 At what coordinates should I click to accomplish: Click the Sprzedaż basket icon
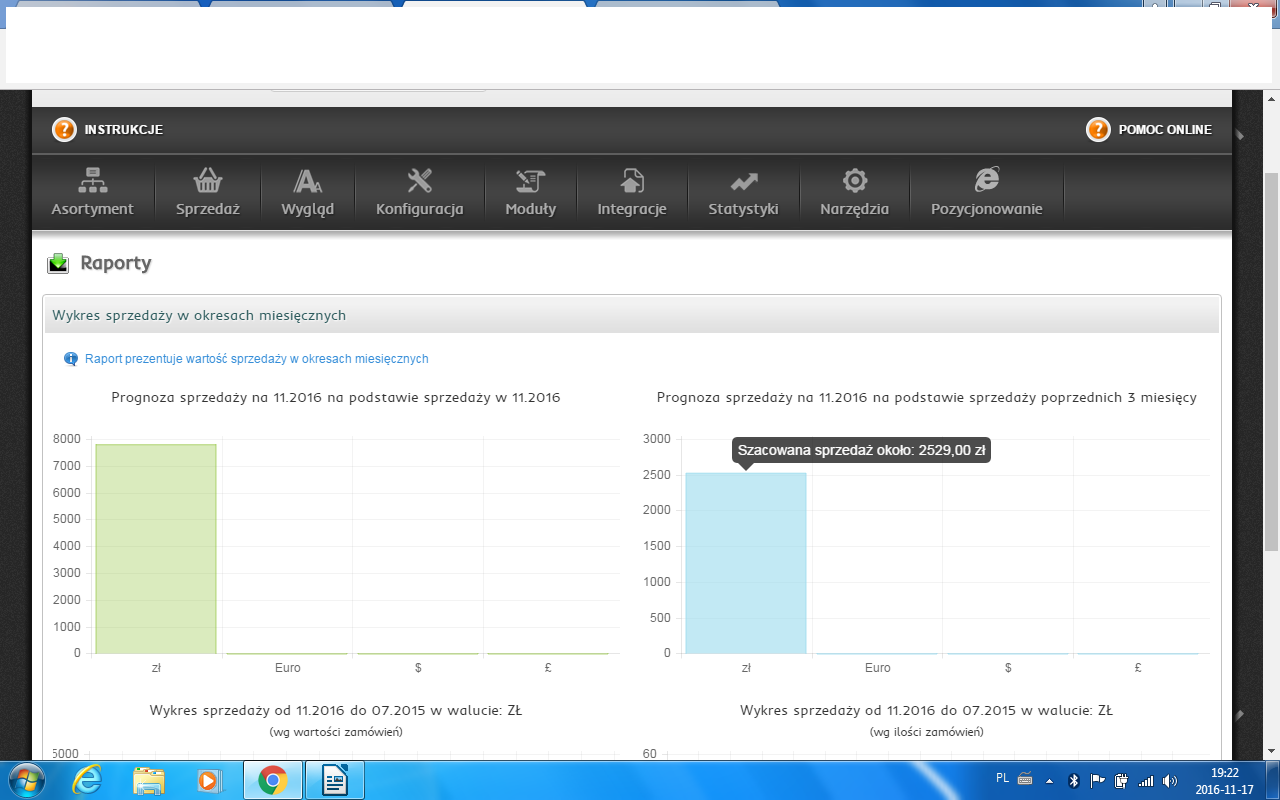click(208, 181)
